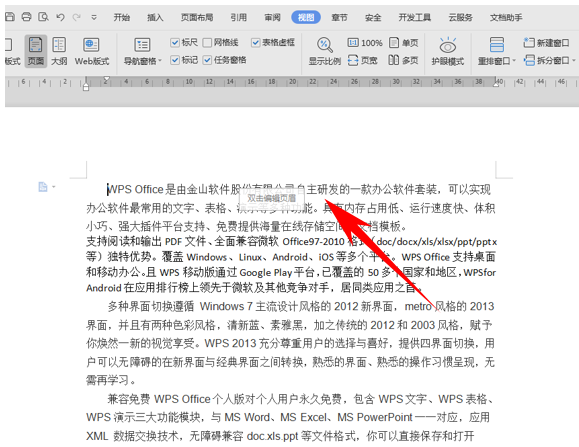Undo the last action
Screen dimensions: 579x447
click(x=60, y=17)
